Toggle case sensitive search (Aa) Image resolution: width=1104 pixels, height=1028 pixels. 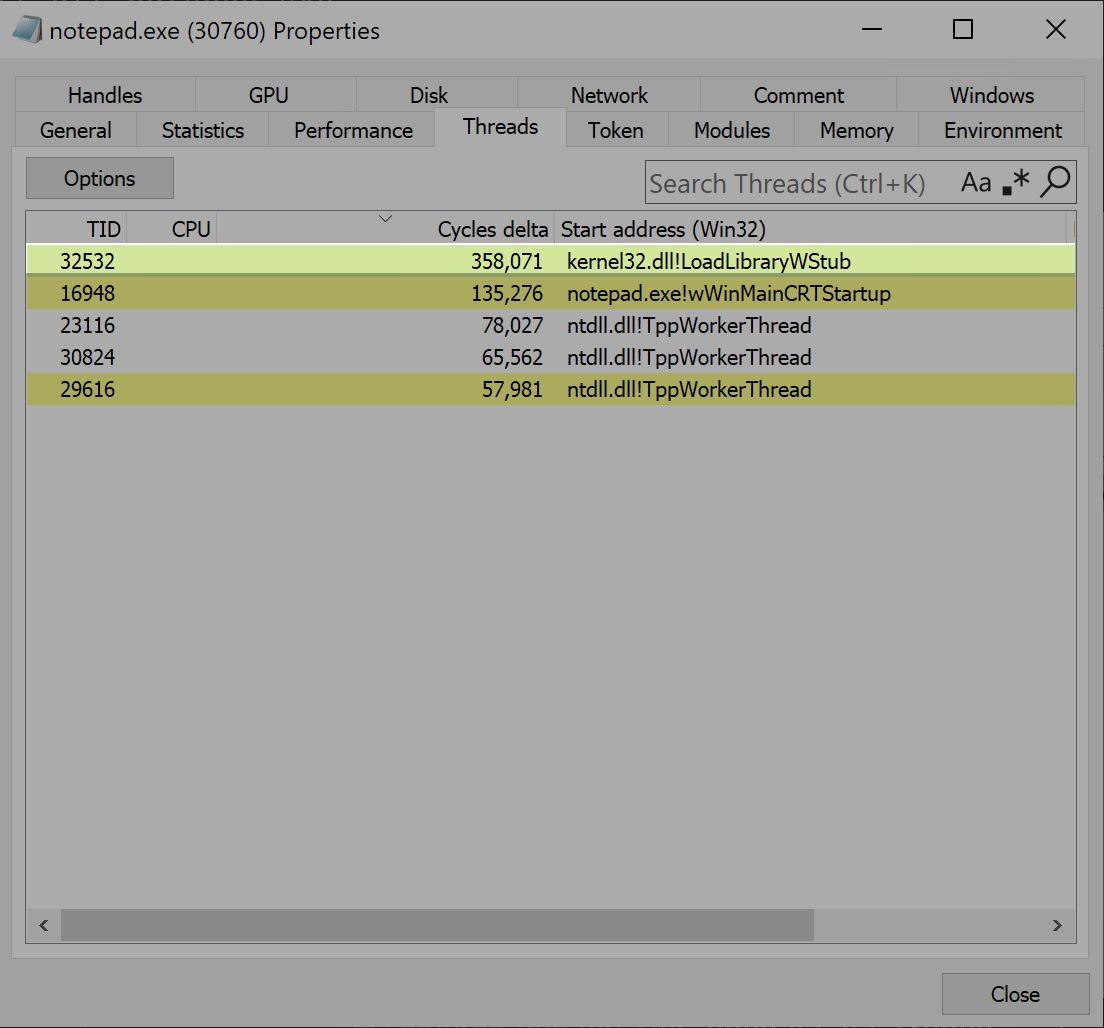pos(976,183)
